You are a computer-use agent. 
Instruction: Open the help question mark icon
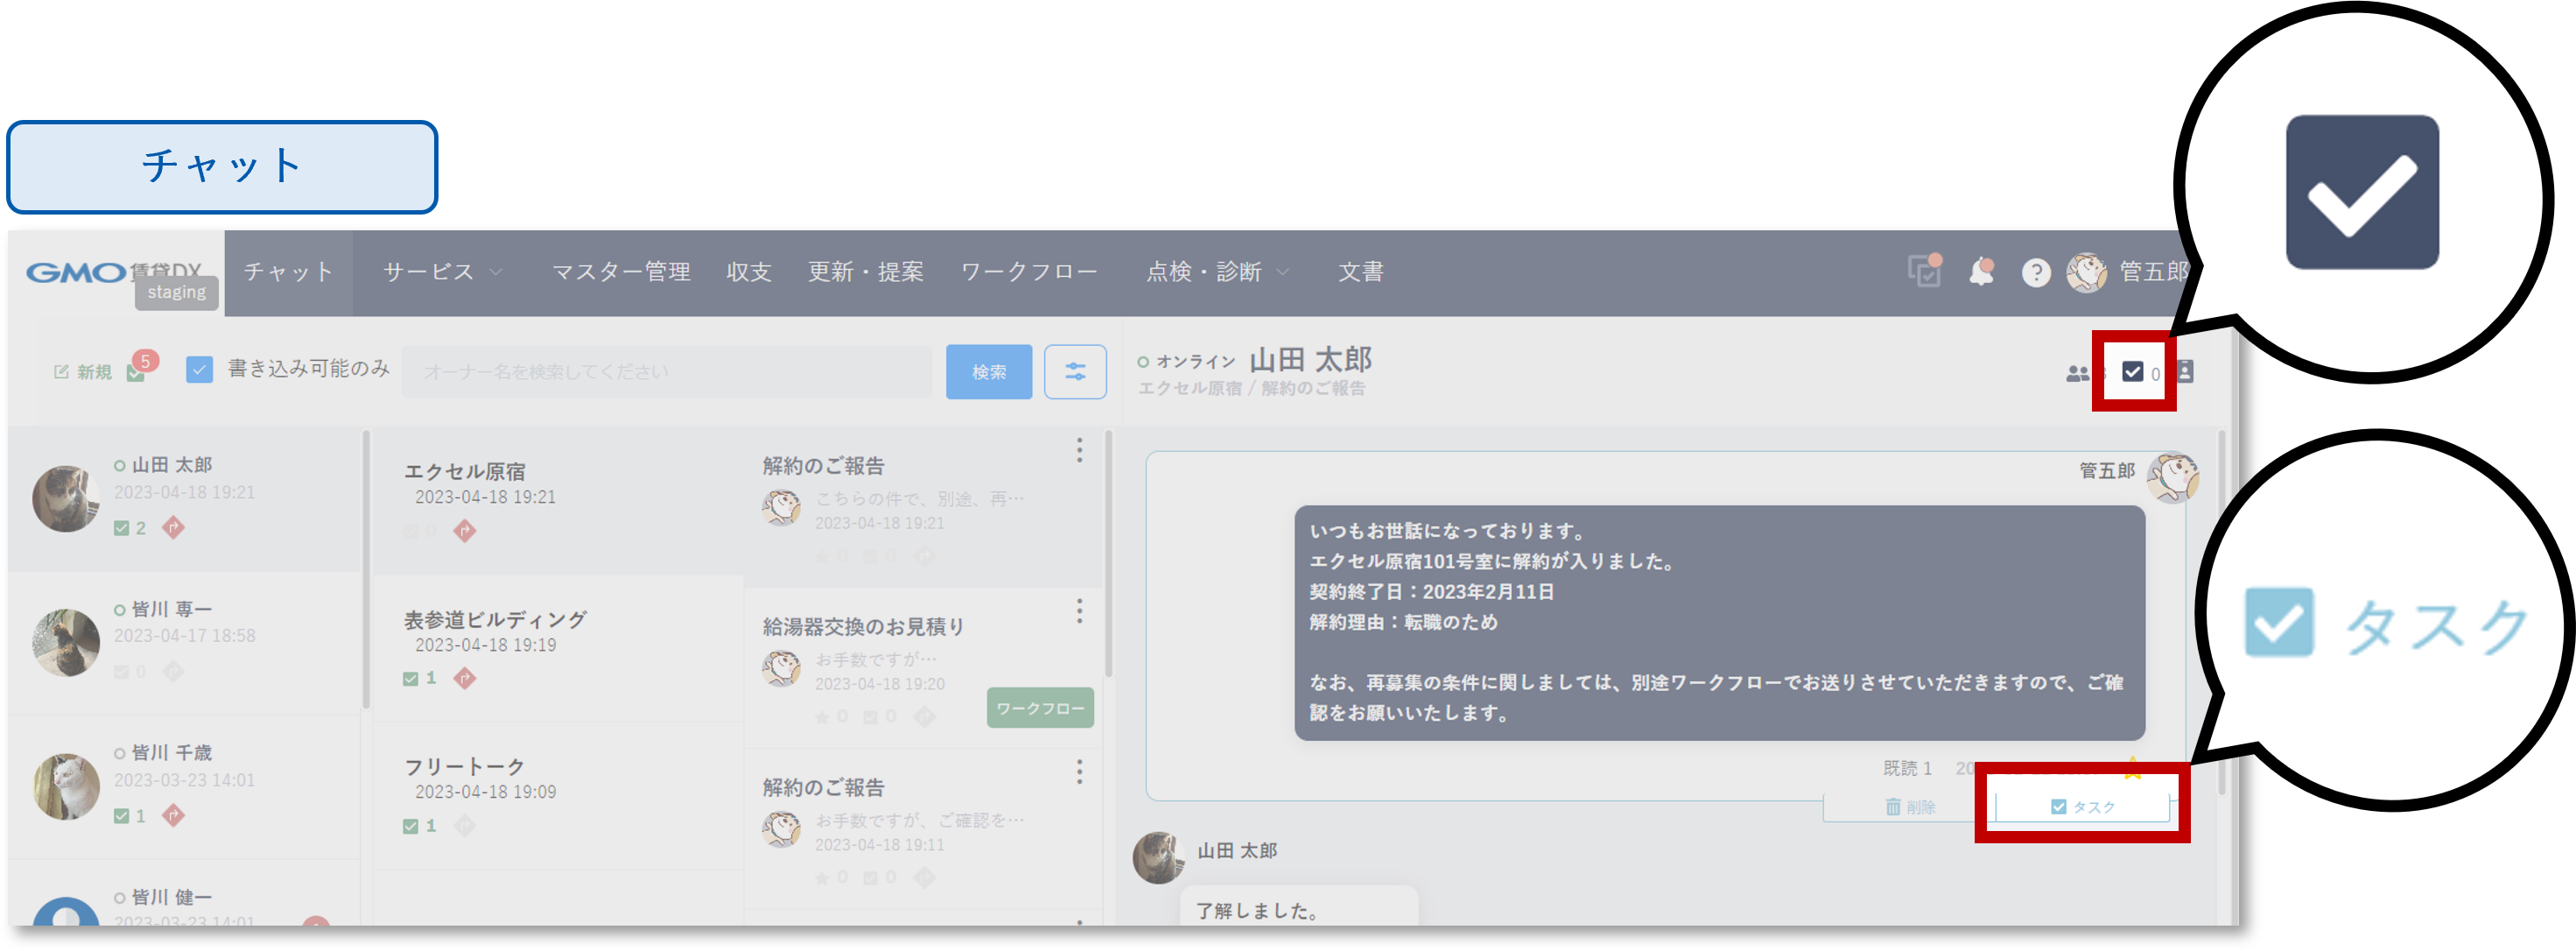click(x=2035, y=273)
